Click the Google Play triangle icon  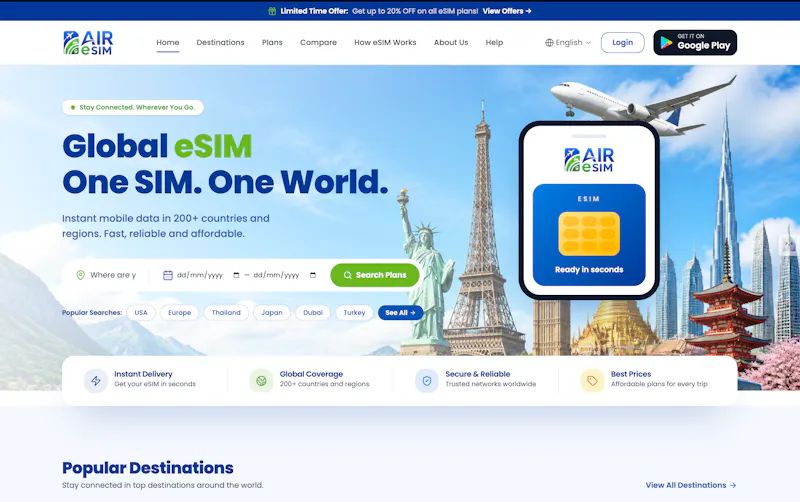click(x=666, y=43)
